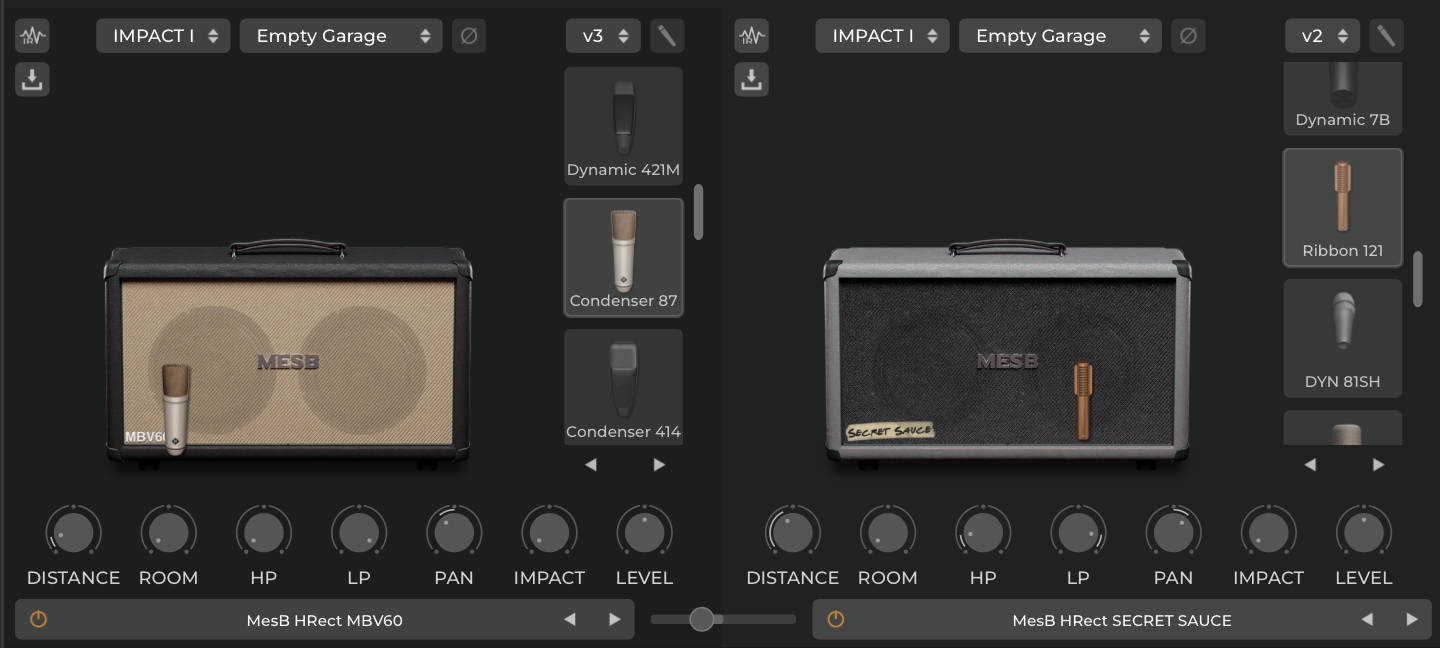Click the left microphone list scrollbar
This screenshot has width=1440, height=648.
[x=698, y=212]
